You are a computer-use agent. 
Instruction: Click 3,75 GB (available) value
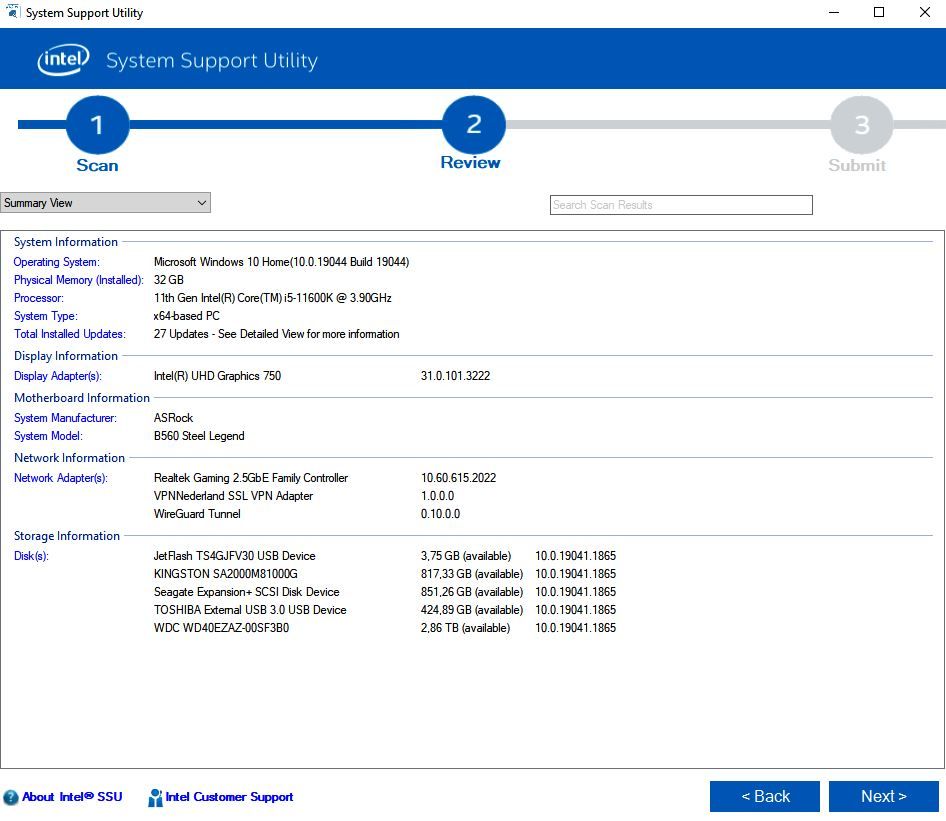point(466,556)
